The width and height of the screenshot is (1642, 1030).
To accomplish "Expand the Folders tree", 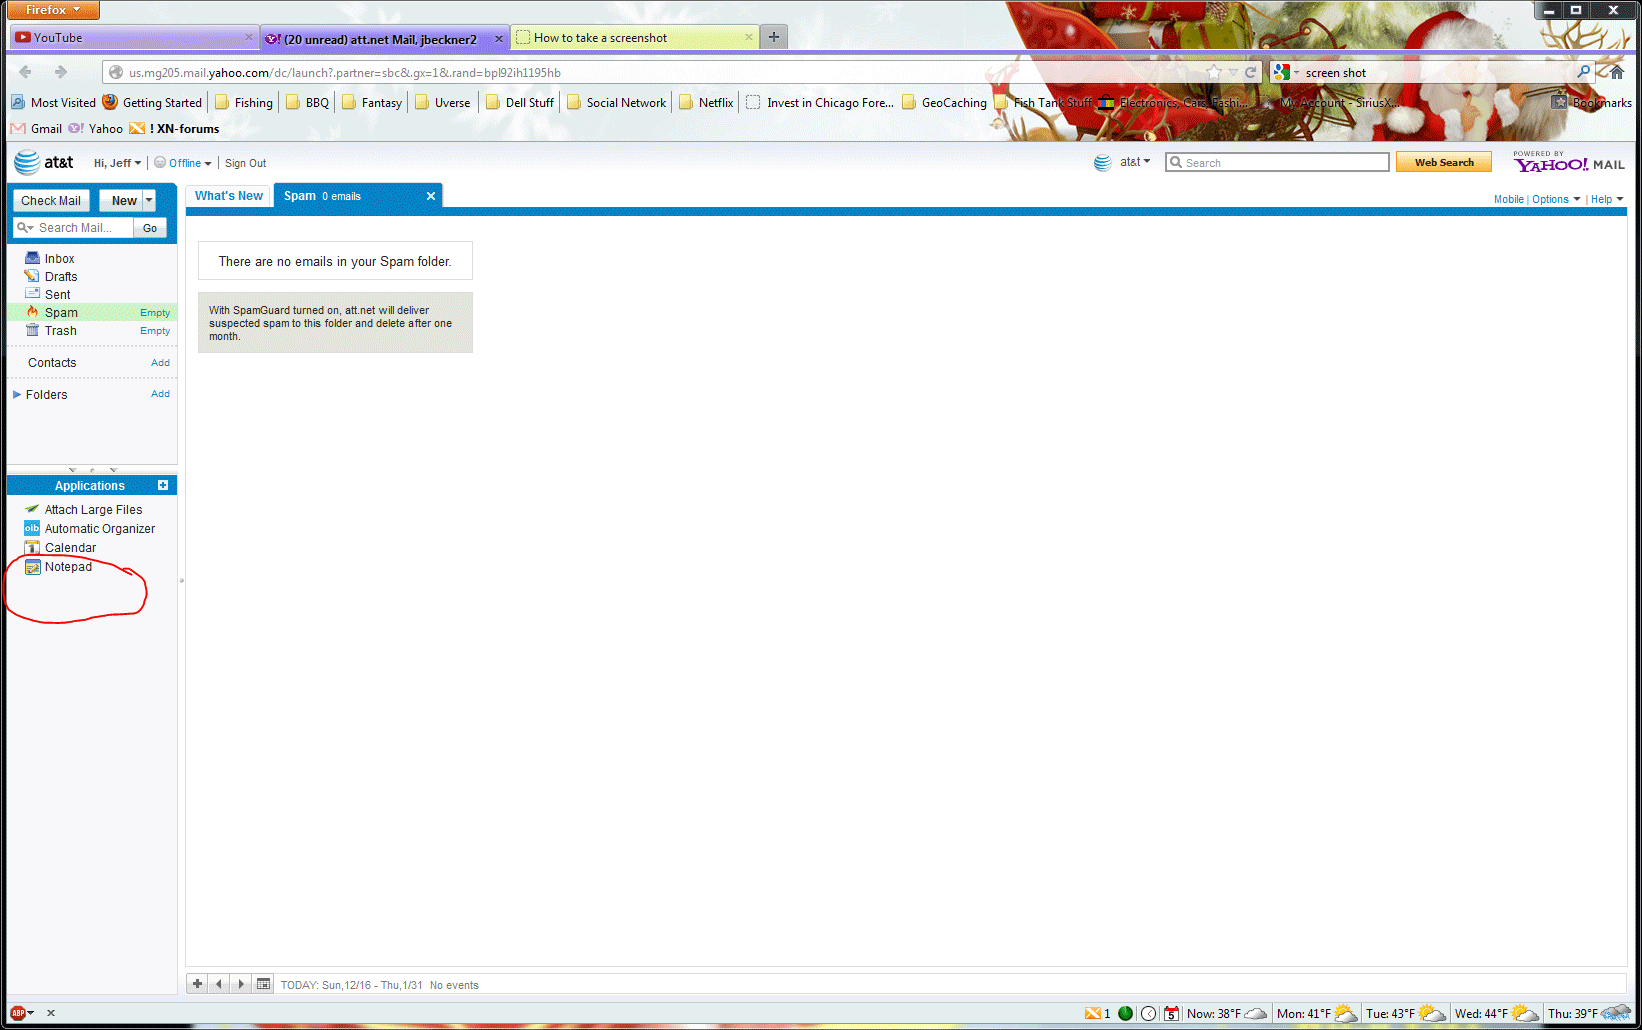I will pos(17,395).
